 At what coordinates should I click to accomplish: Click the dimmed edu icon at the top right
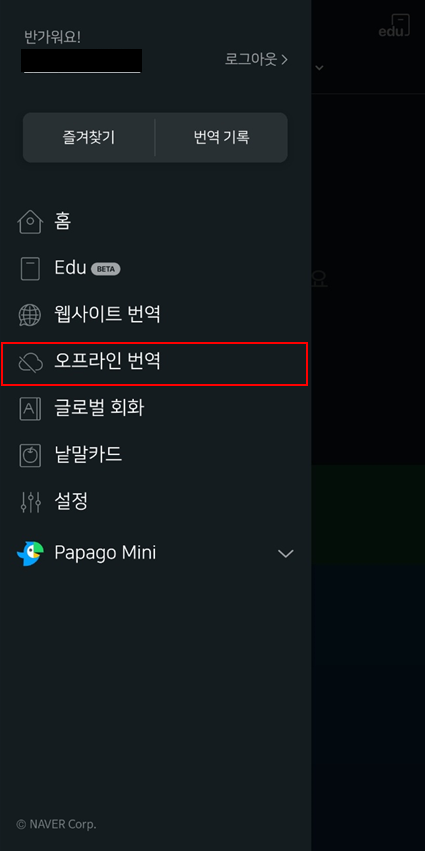[x=394, y=26]
